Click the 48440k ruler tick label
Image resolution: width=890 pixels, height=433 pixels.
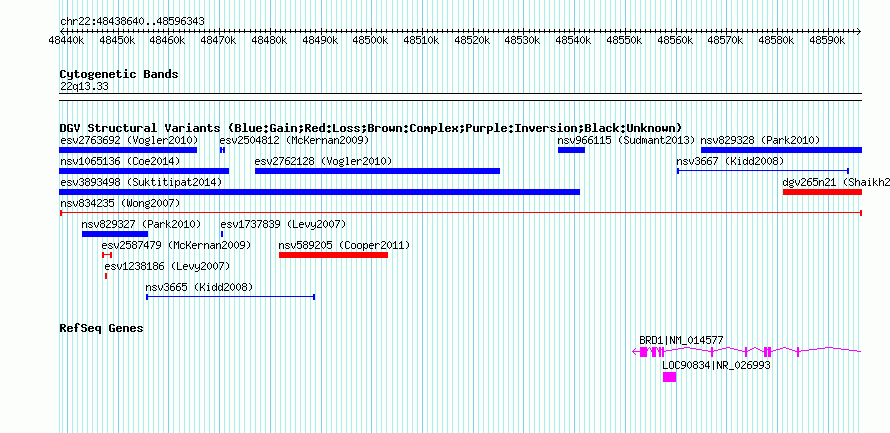(66, 40)
